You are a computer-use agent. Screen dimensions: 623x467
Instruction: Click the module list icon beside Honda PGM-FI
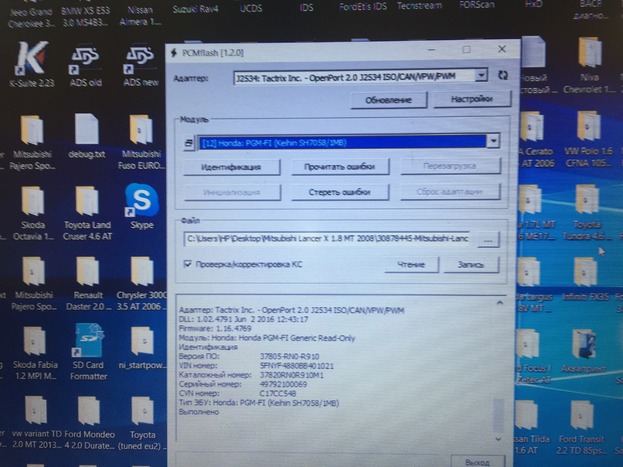point(189,143)
